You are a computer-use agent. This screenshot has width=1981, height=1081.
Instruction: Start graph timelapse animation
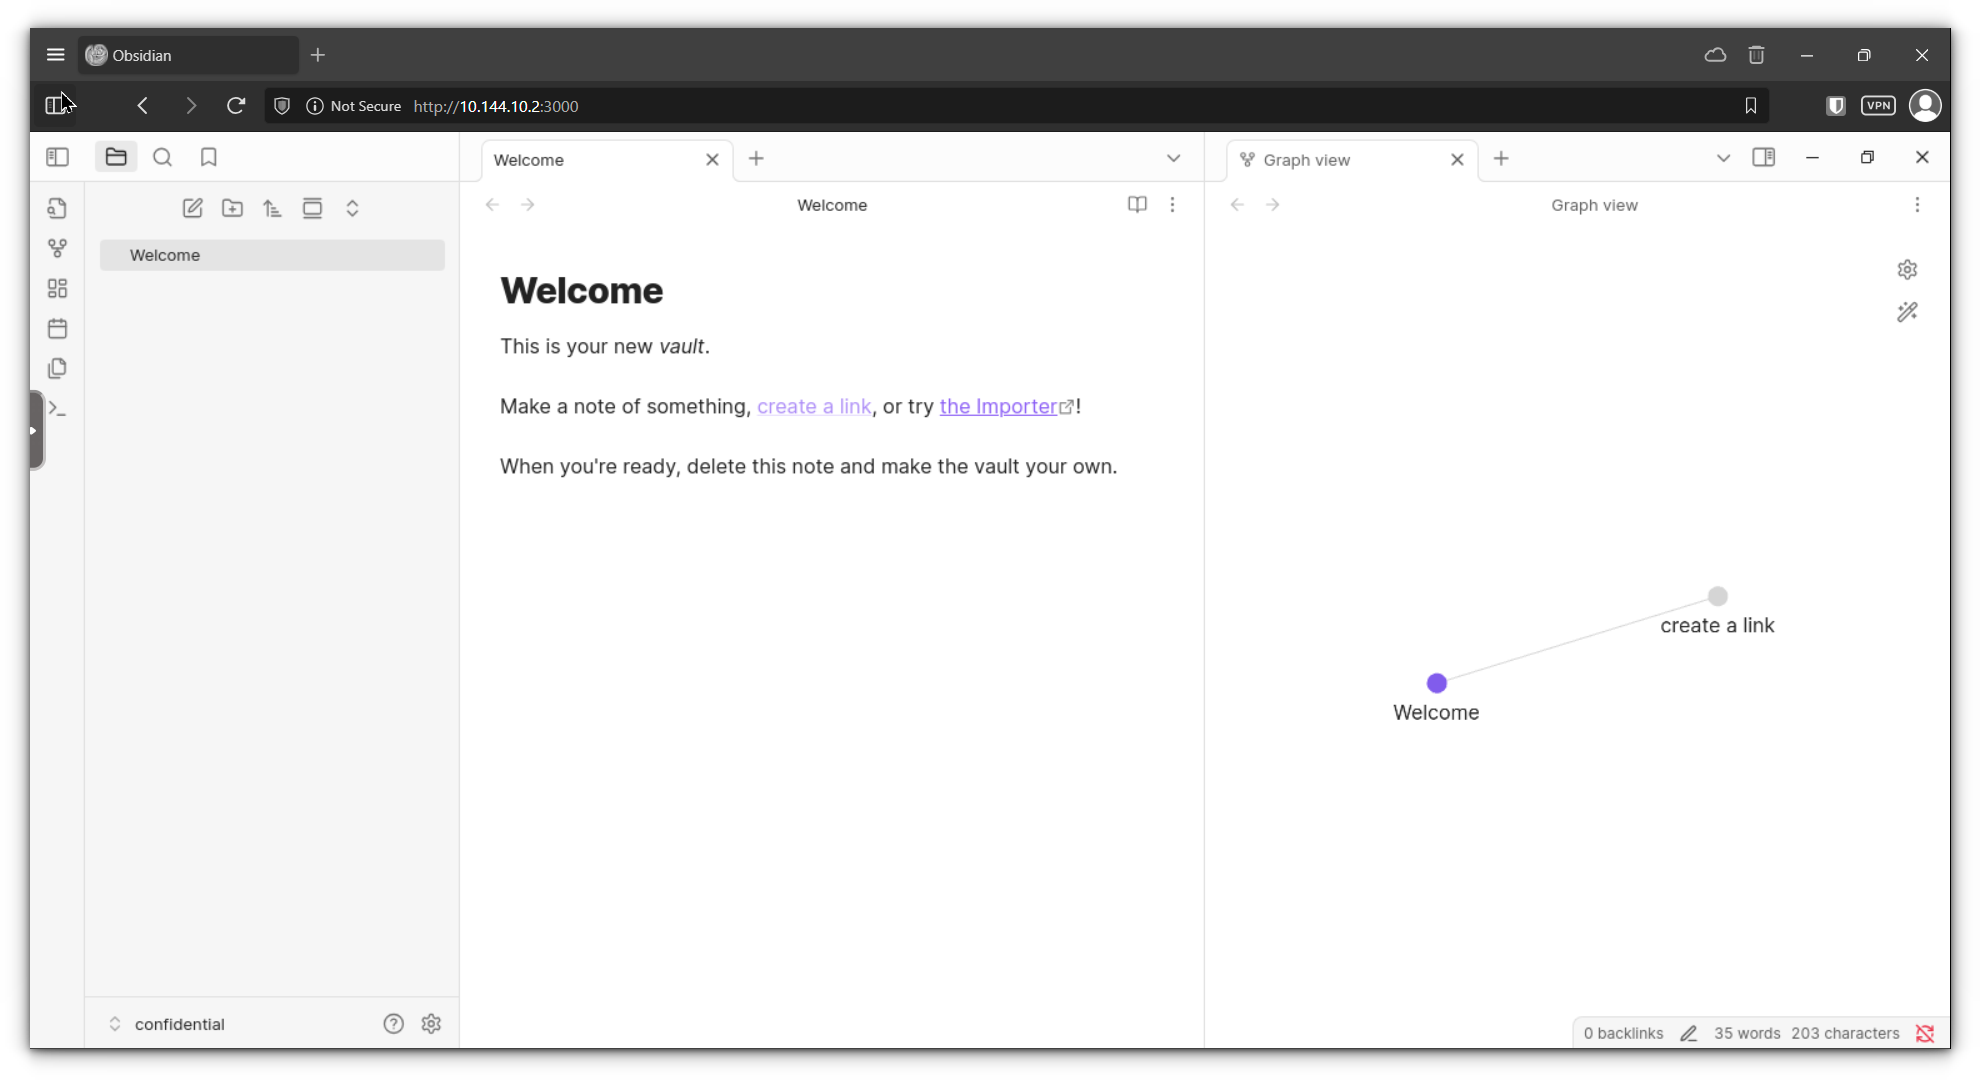point(1907,312)
